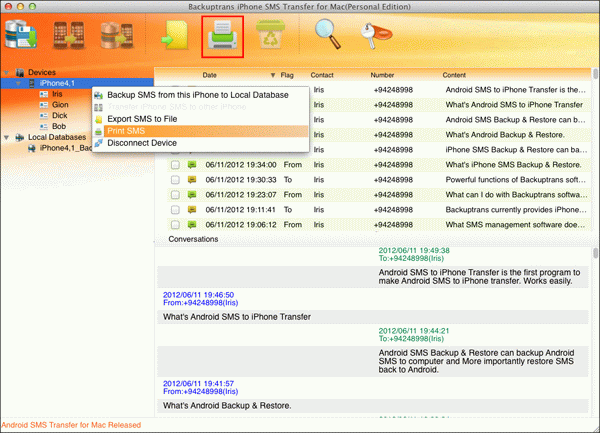Choose Disconnect Device in context menu

(x=201, y=143)
